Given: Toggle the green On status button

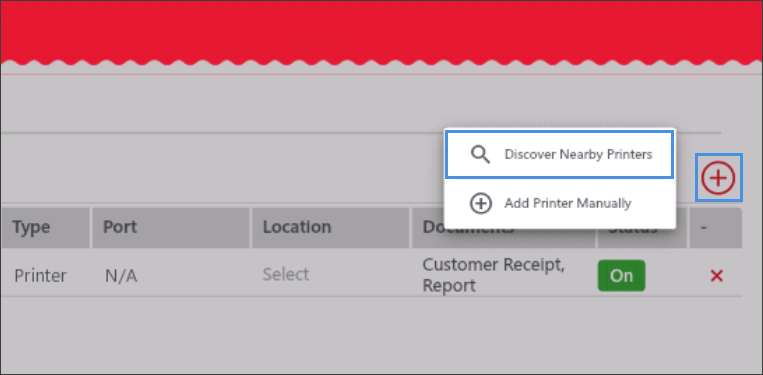Looking at the screenshot, I should coord(621,276).
